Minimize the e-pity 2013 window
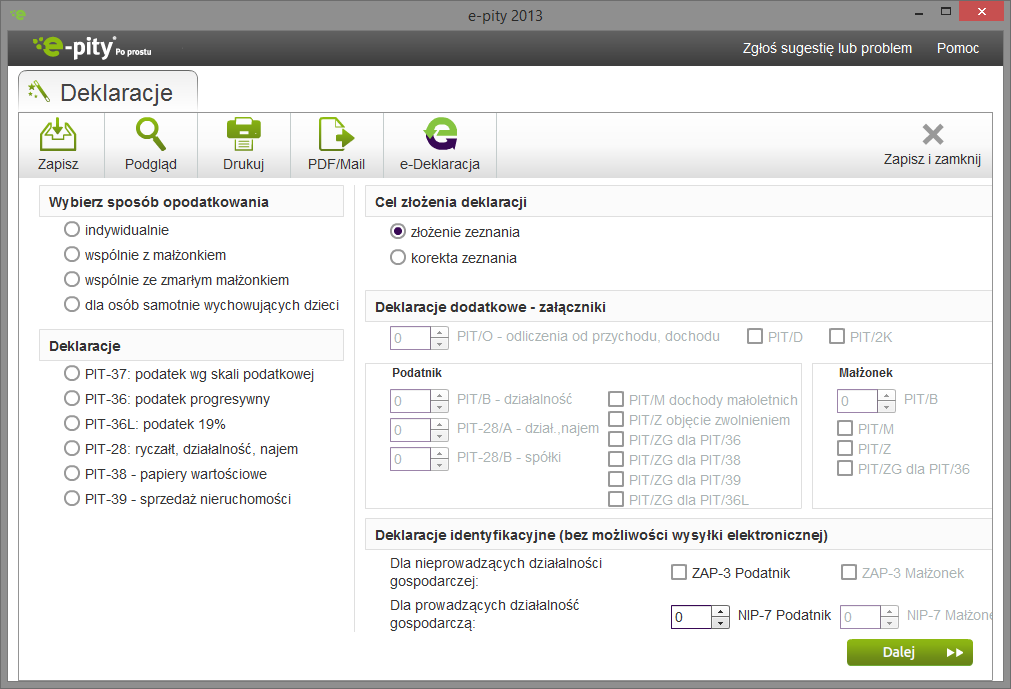1011x689 pixels. point(919,12)
